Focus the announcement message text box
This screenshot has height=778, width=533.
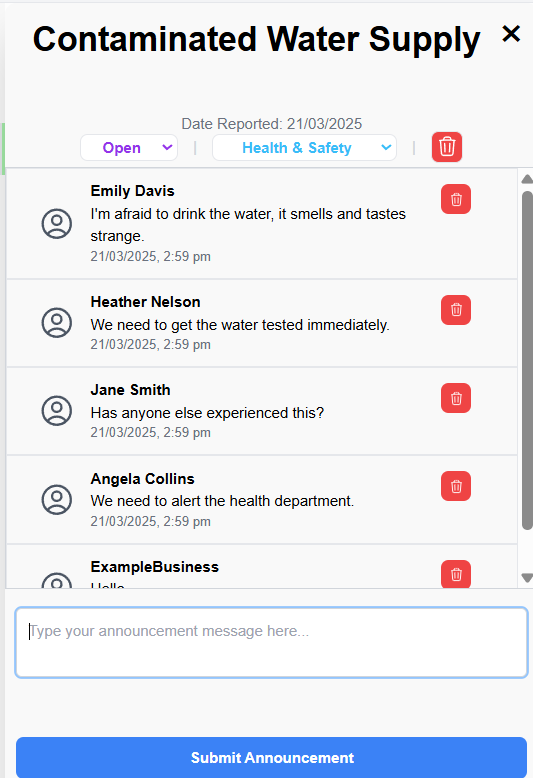pos(271,643)
